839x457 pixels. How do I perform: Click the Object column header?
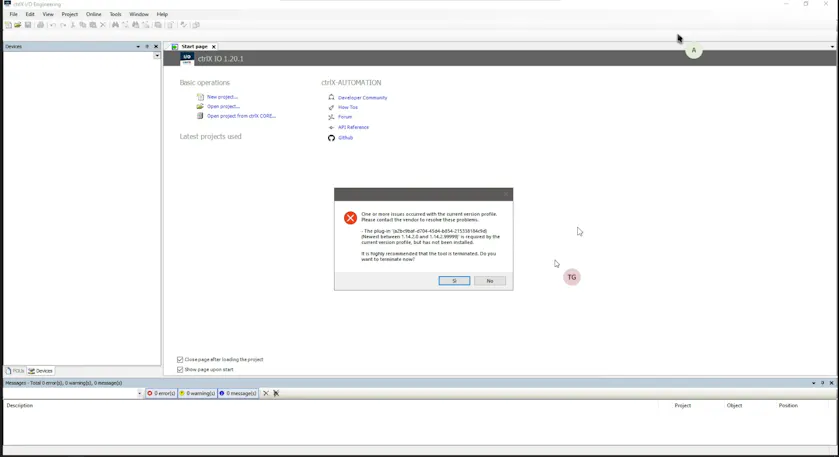(734, 406)
